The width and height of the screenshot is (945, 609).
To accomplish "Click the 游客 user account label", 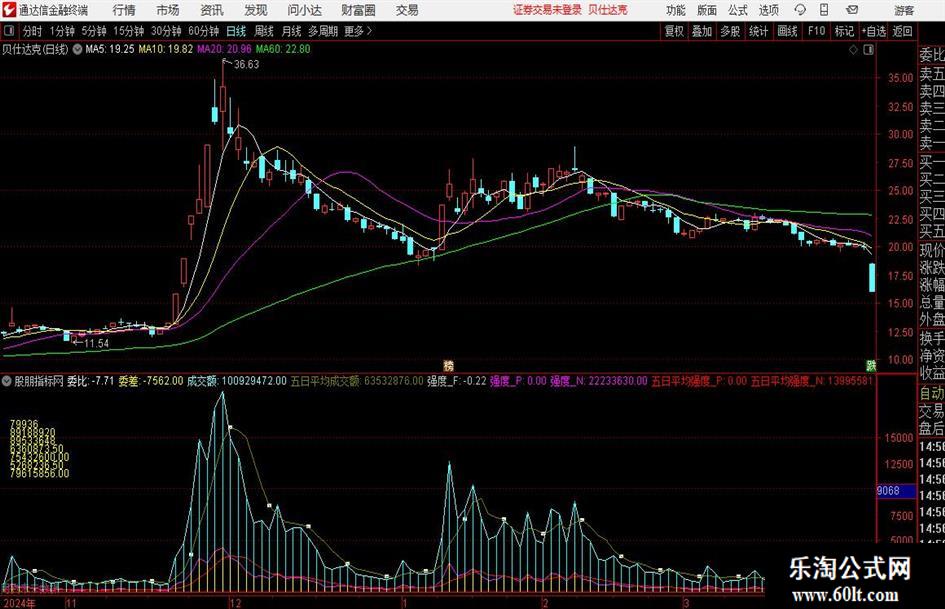I will [x=904, y=10].
